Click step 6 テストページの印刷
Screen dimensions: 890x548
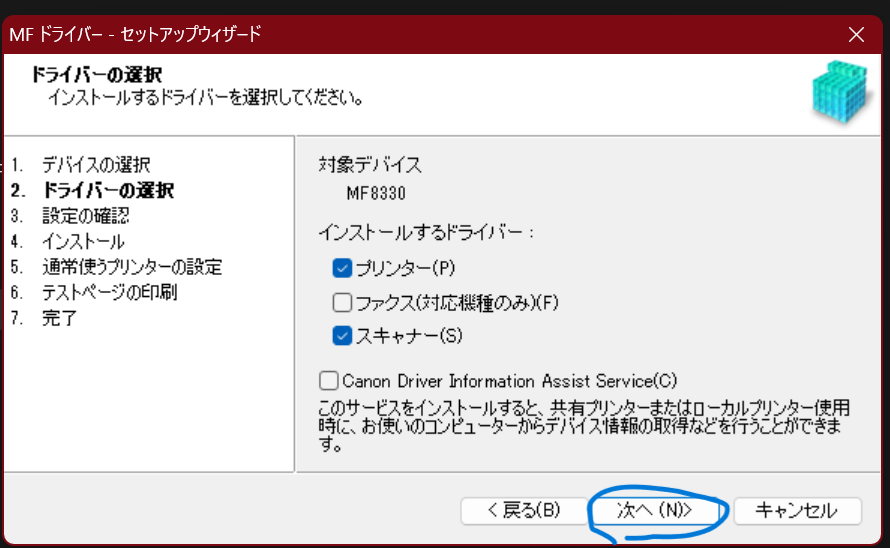coord(109,293)
